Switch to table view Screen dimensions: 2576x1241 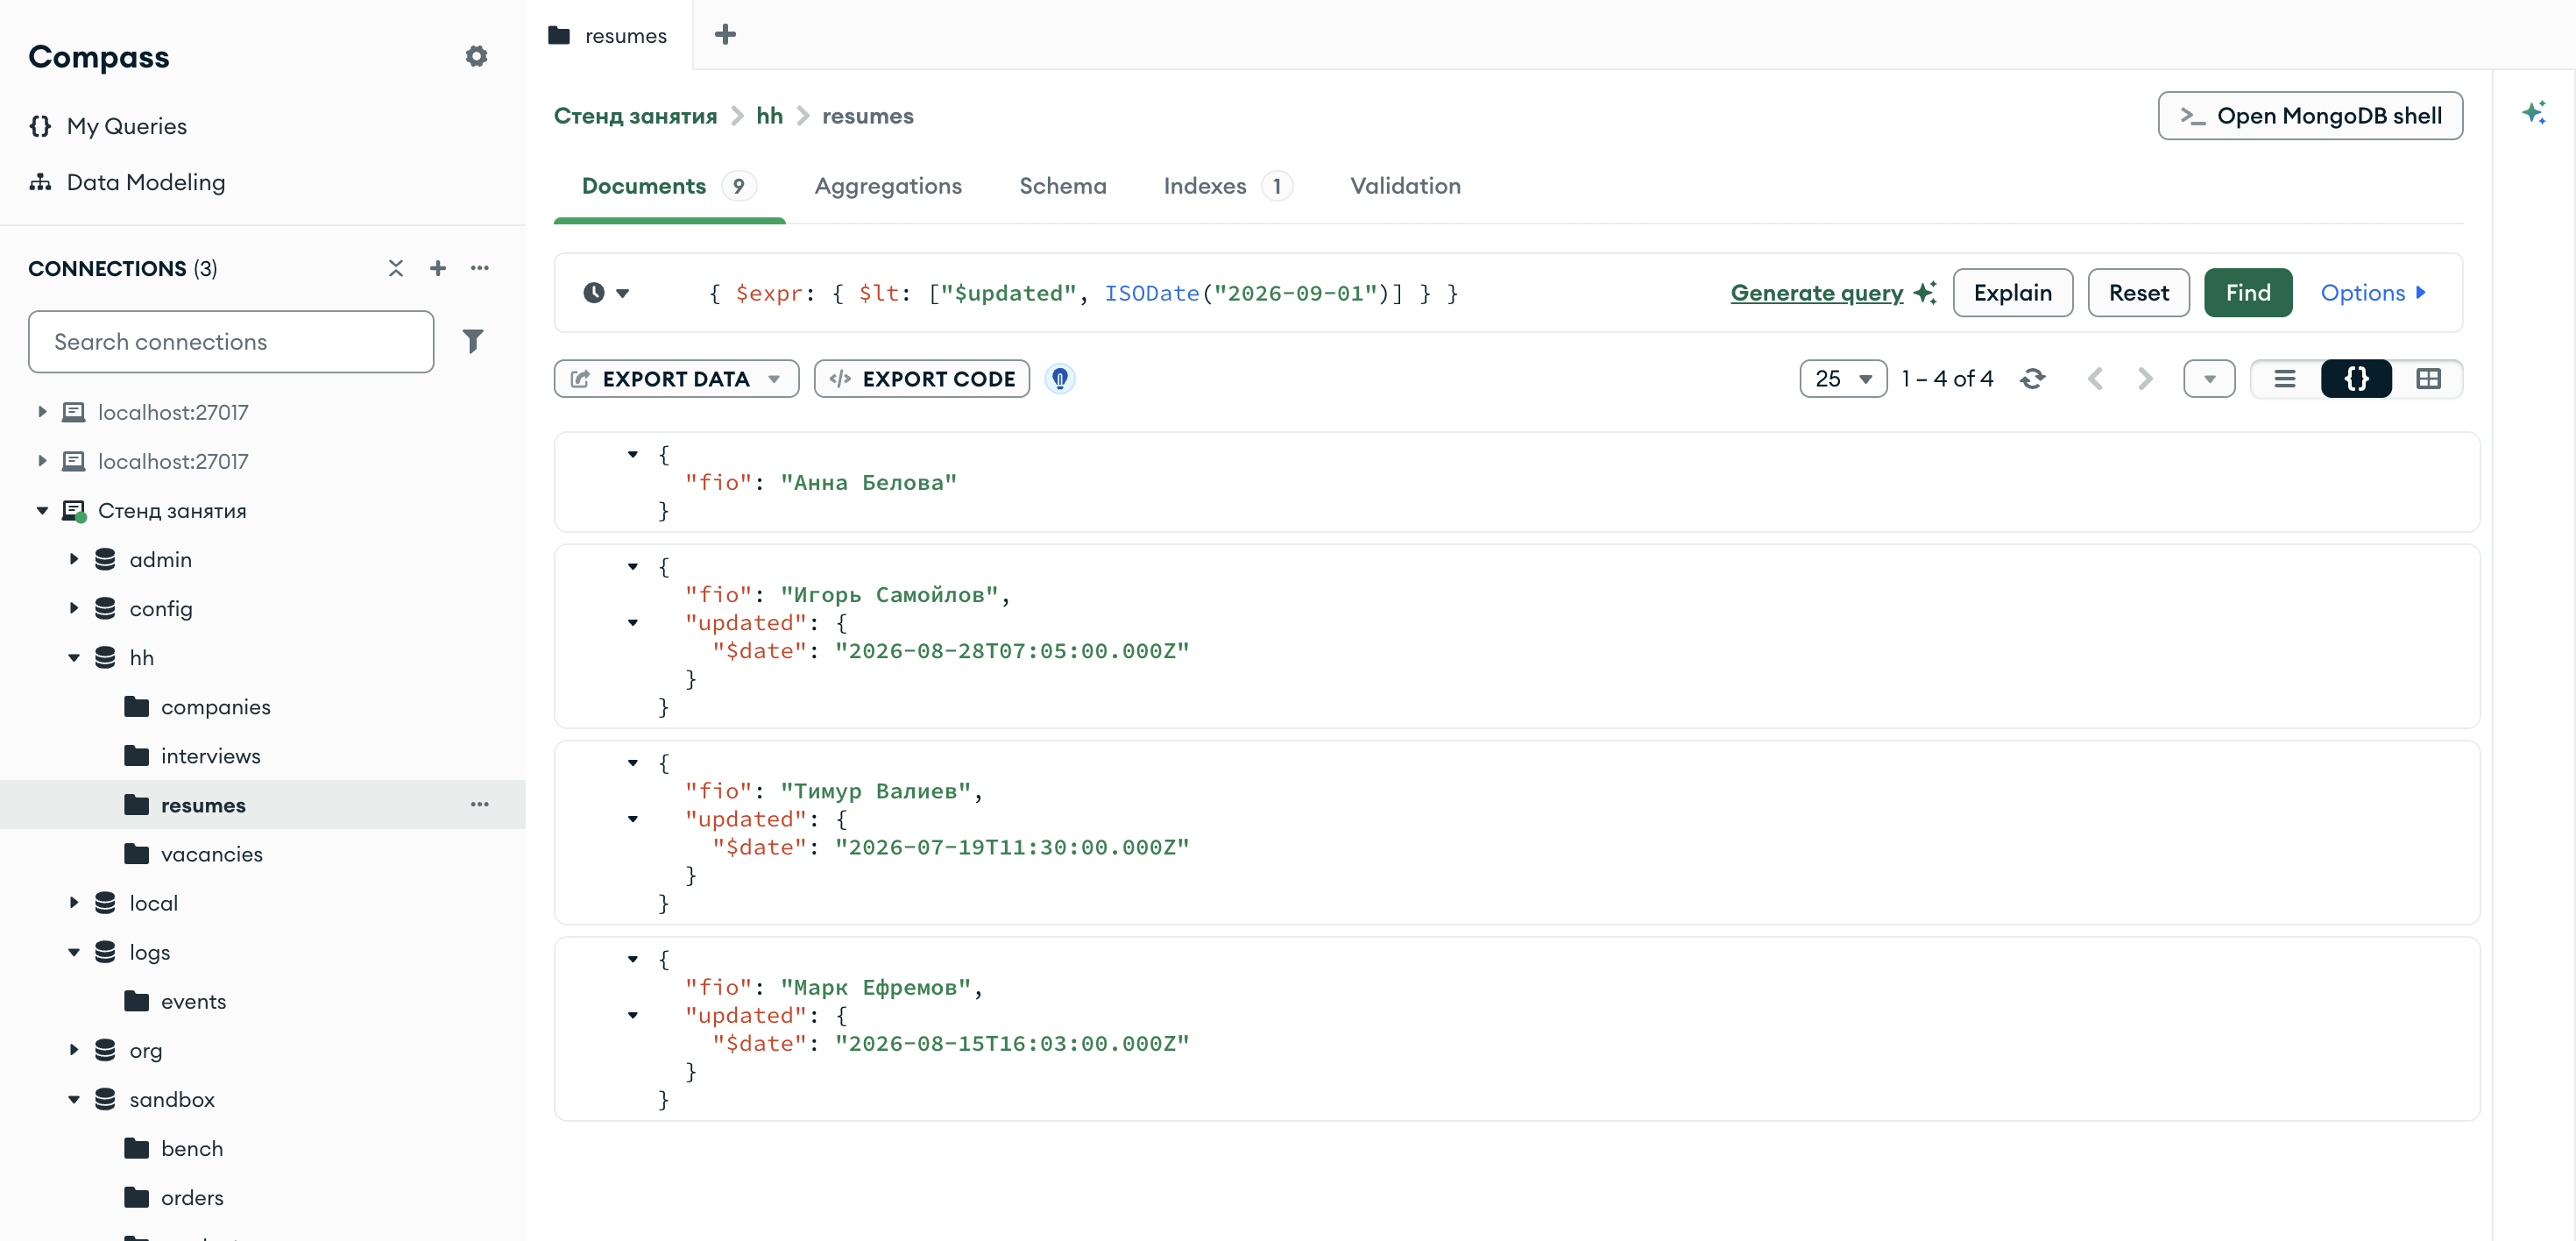[x=2428, y=379]
